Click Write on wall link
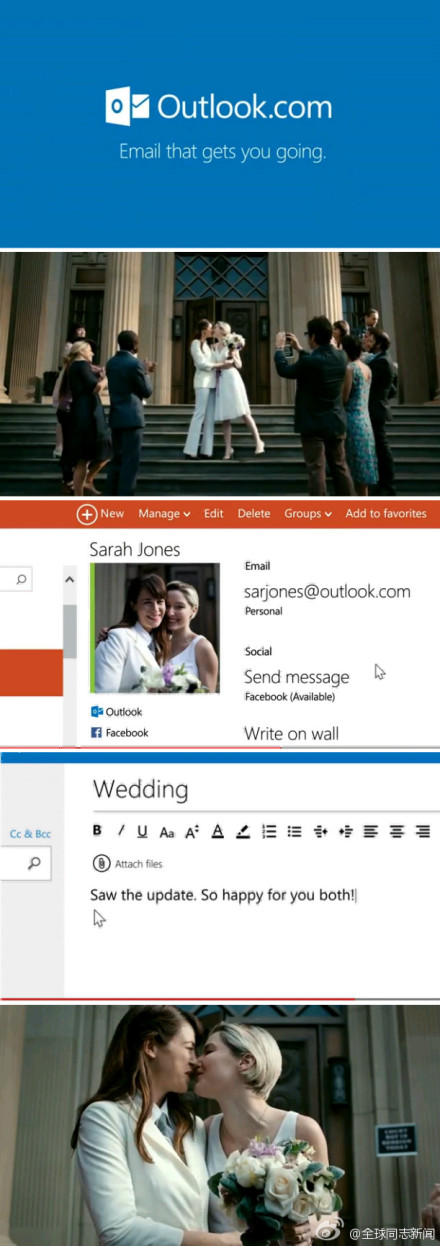 pyautogui.click(x=291, y=734)
